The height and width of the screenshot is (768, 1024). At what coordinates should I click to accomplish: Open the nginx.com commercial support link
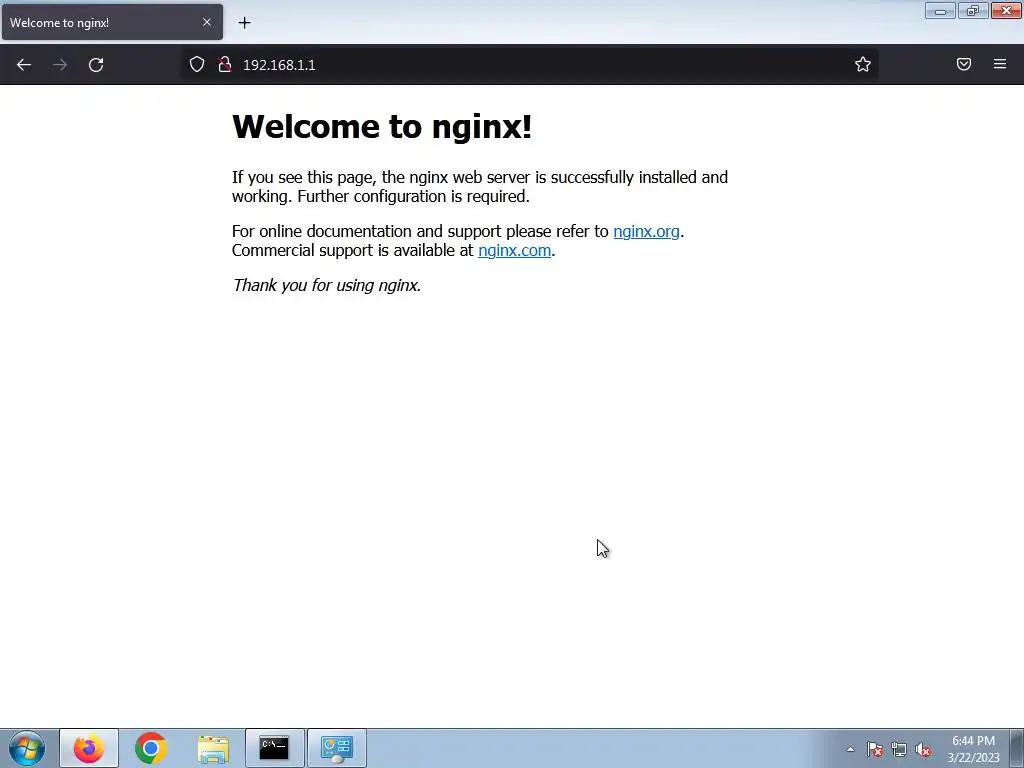point(514,250)
